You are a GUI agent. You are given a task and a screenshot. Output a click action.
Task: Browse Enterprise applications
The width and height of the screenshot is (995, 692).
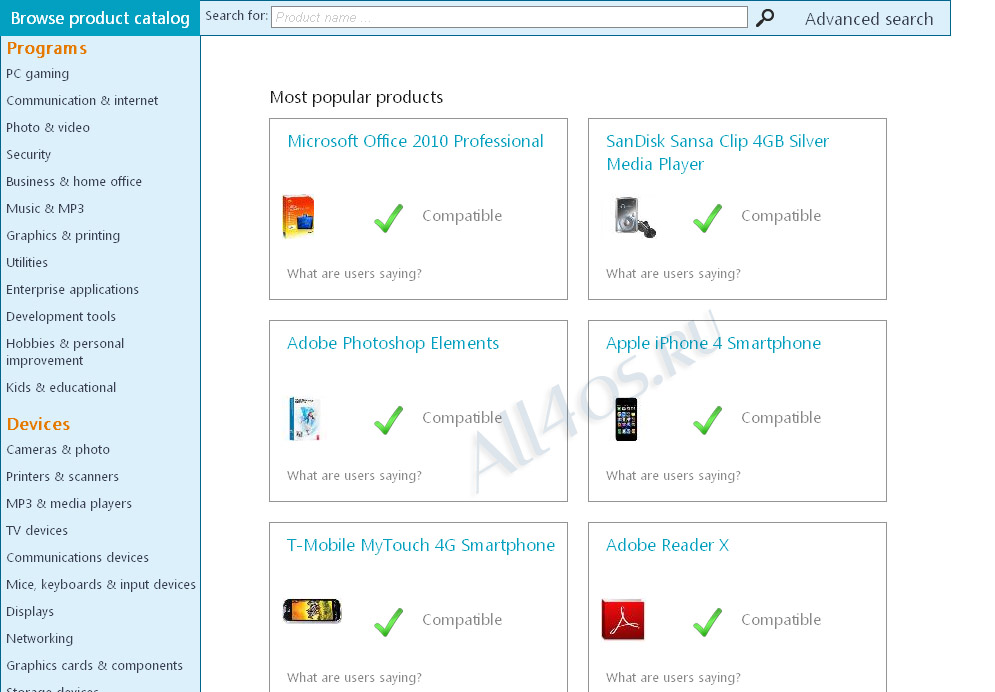click(x=72, y=289)
